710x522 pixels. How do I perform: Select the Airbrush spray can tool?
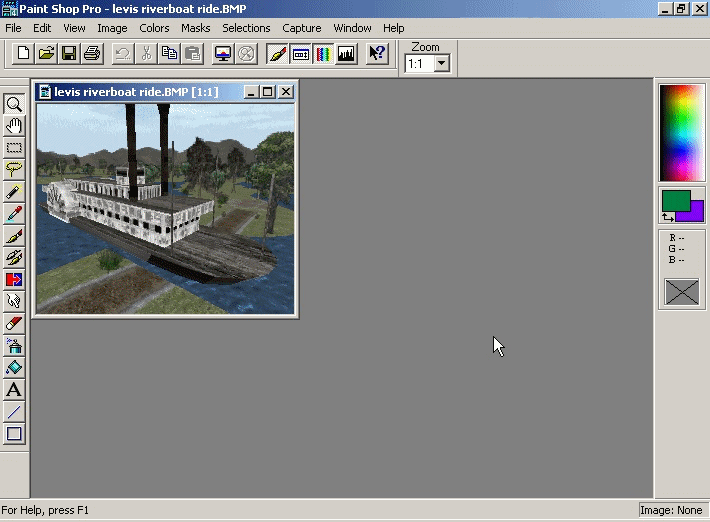14,345
